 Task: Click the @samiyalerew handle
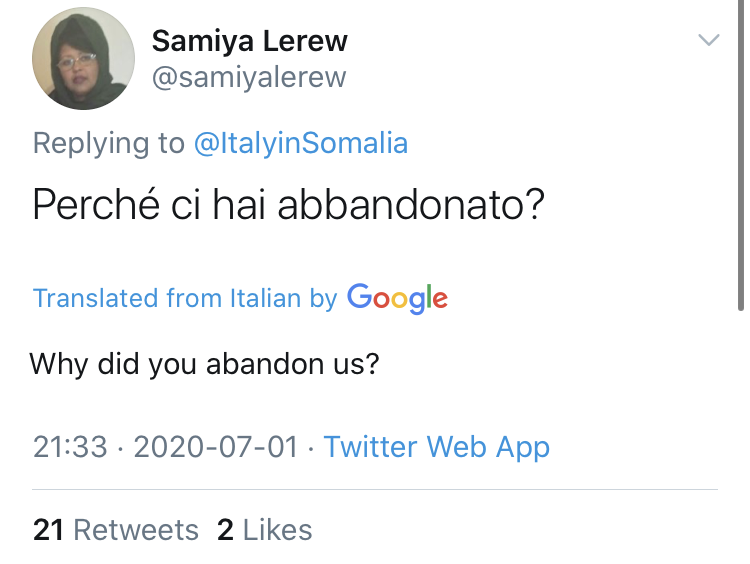[x=248, y=78]
